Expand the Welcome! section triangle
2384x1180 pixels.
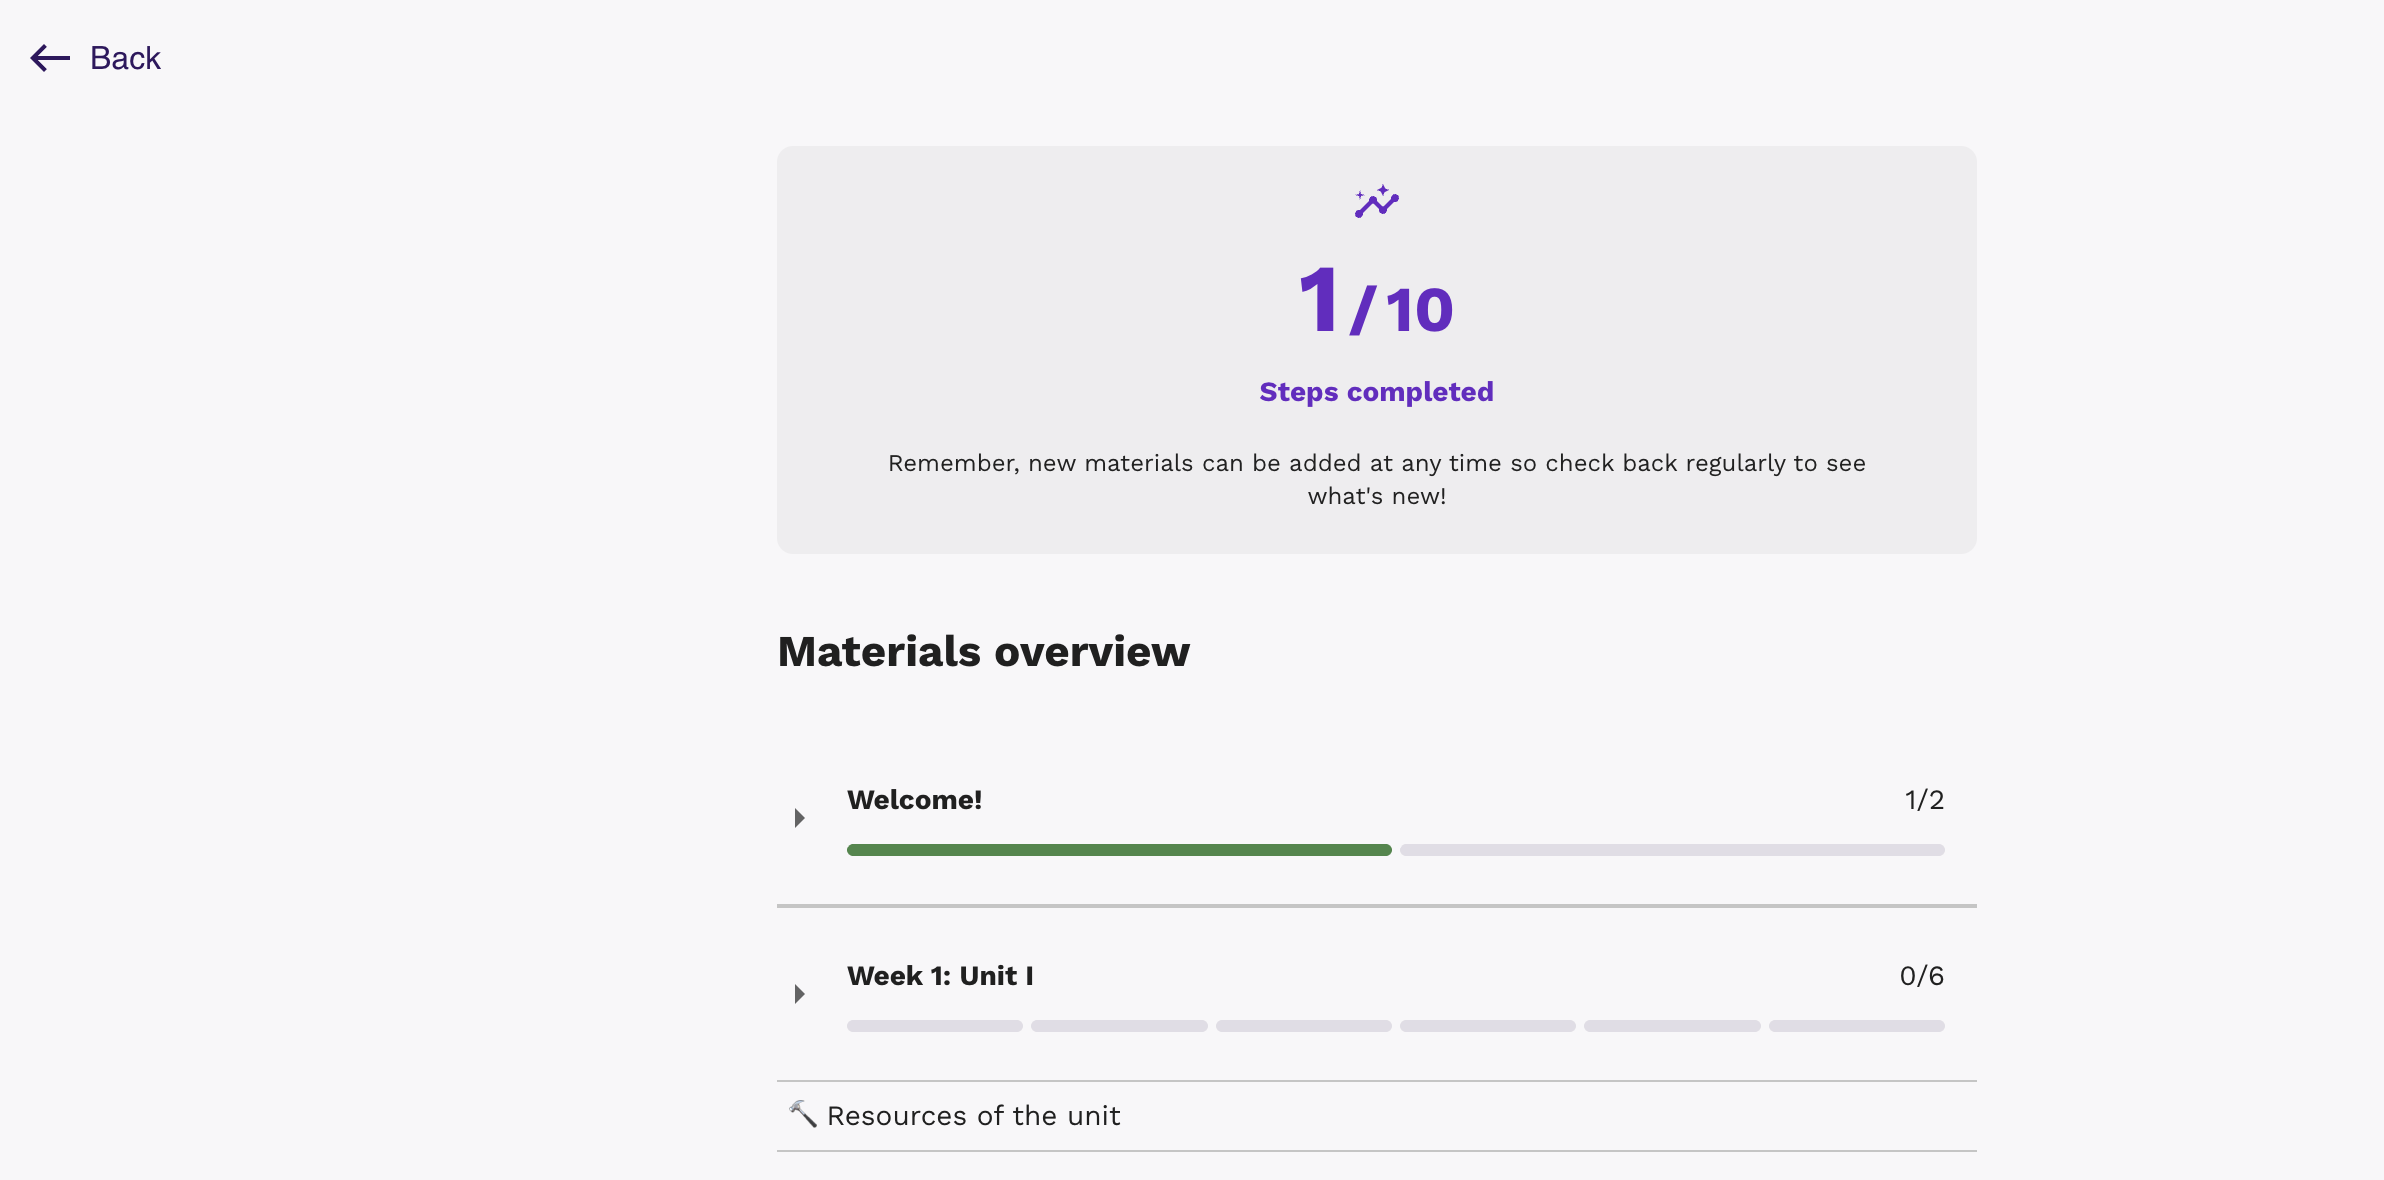tap(800, 818)
